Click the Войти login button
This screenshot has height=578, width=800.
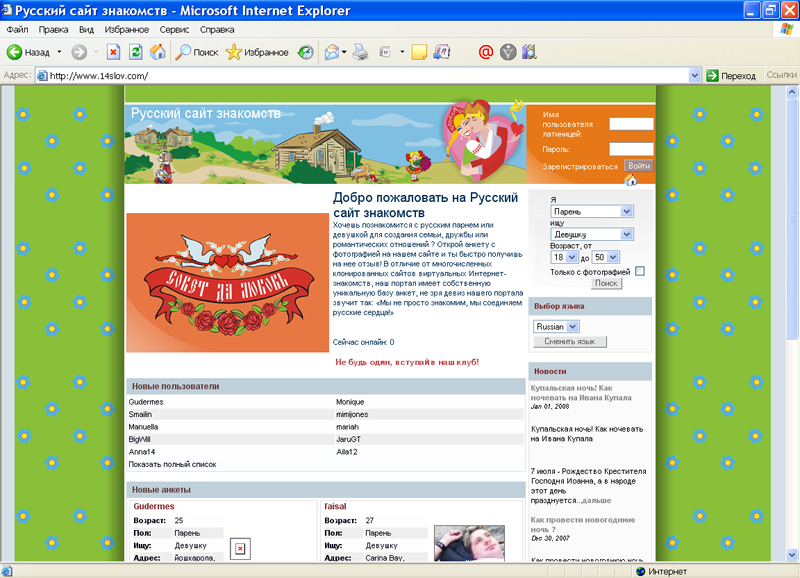click(x=639, y=166)
